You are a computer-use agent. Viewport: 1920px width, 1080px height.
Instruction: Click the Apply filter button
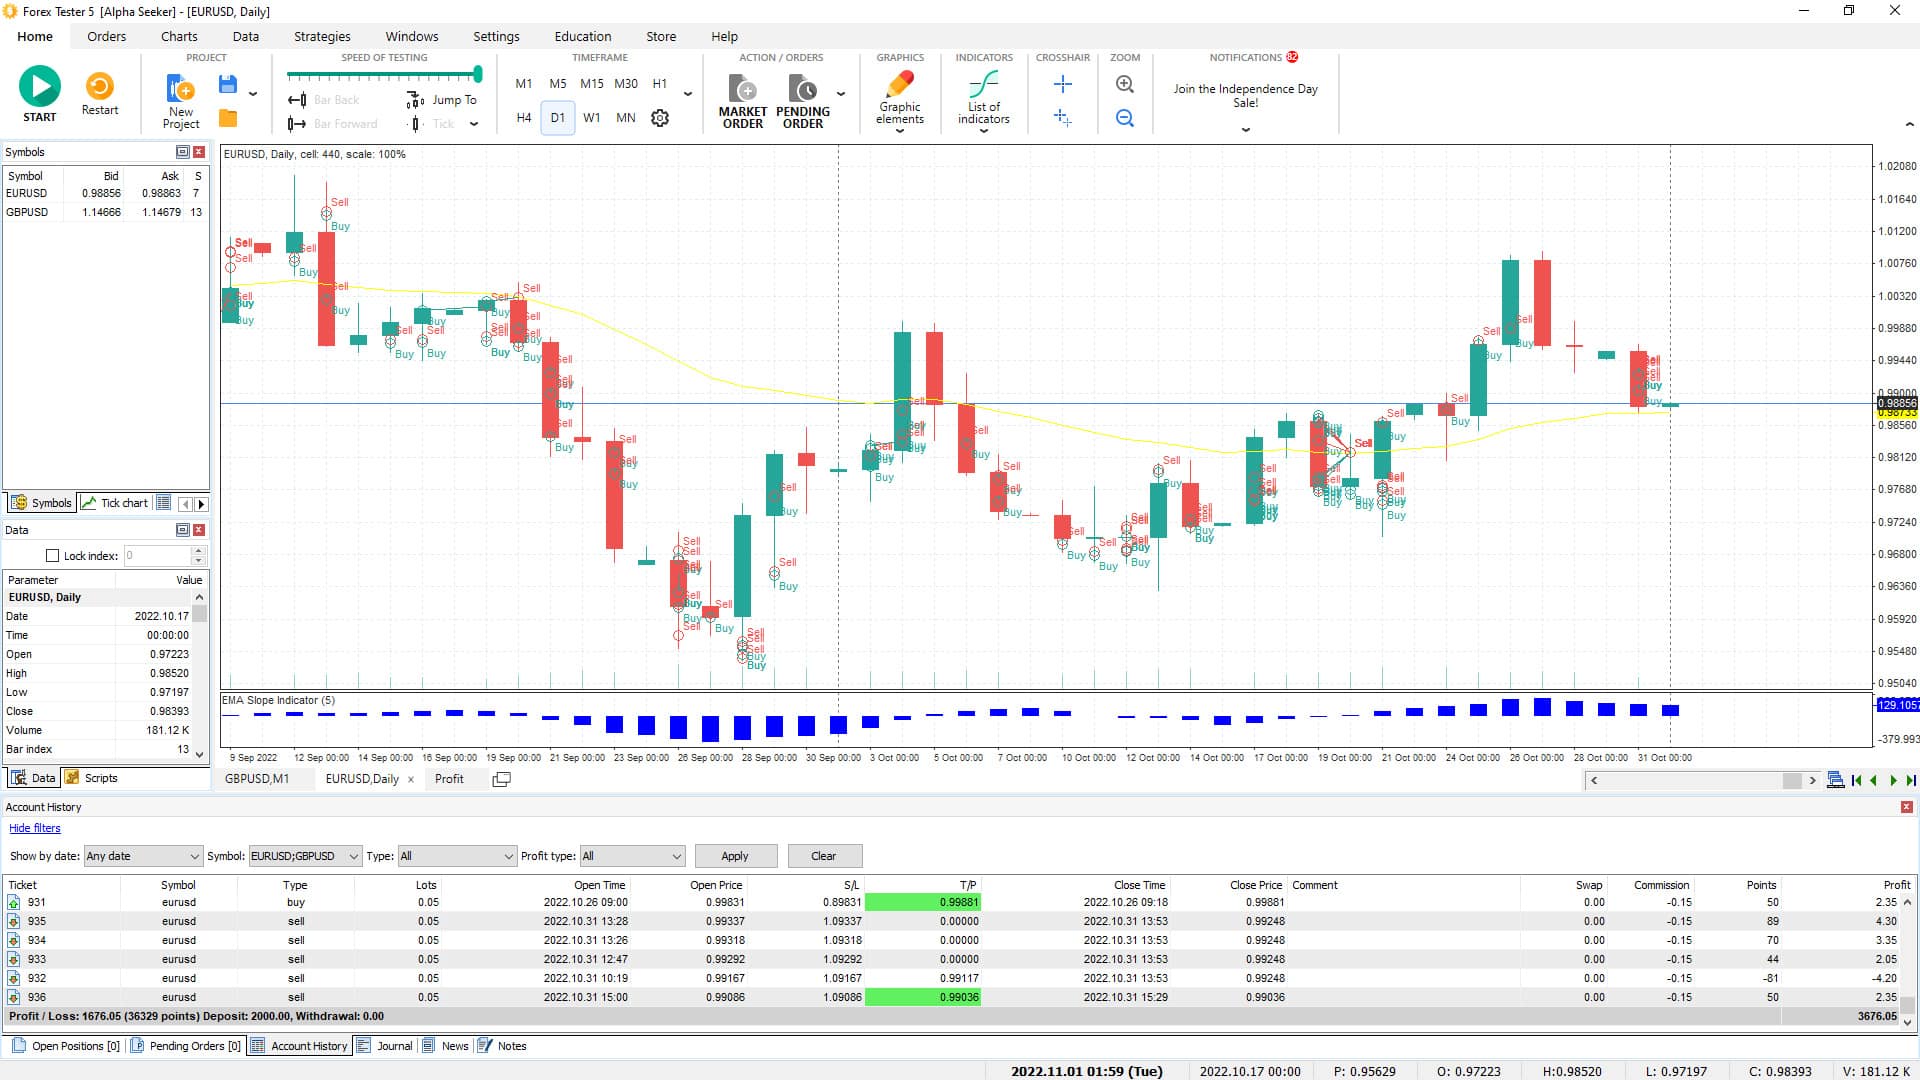[735, 856]
